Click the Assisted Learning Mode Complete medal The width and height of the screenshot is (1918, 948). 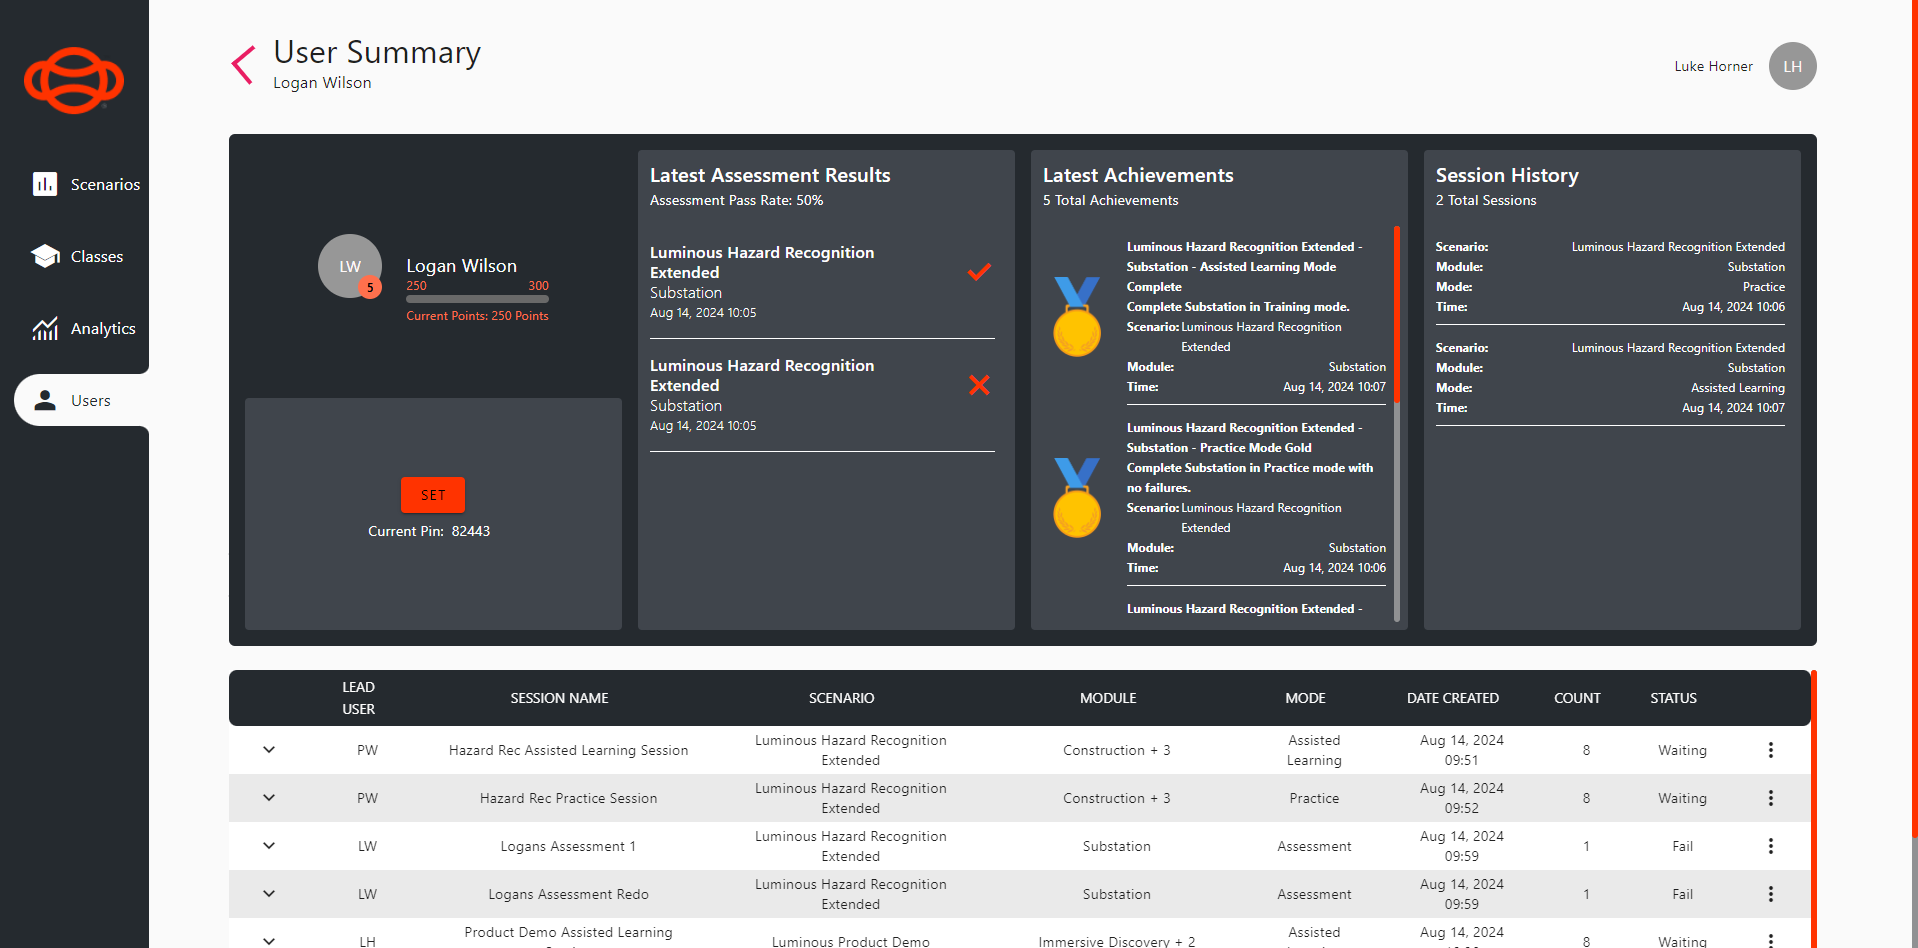pos(1076,317)
